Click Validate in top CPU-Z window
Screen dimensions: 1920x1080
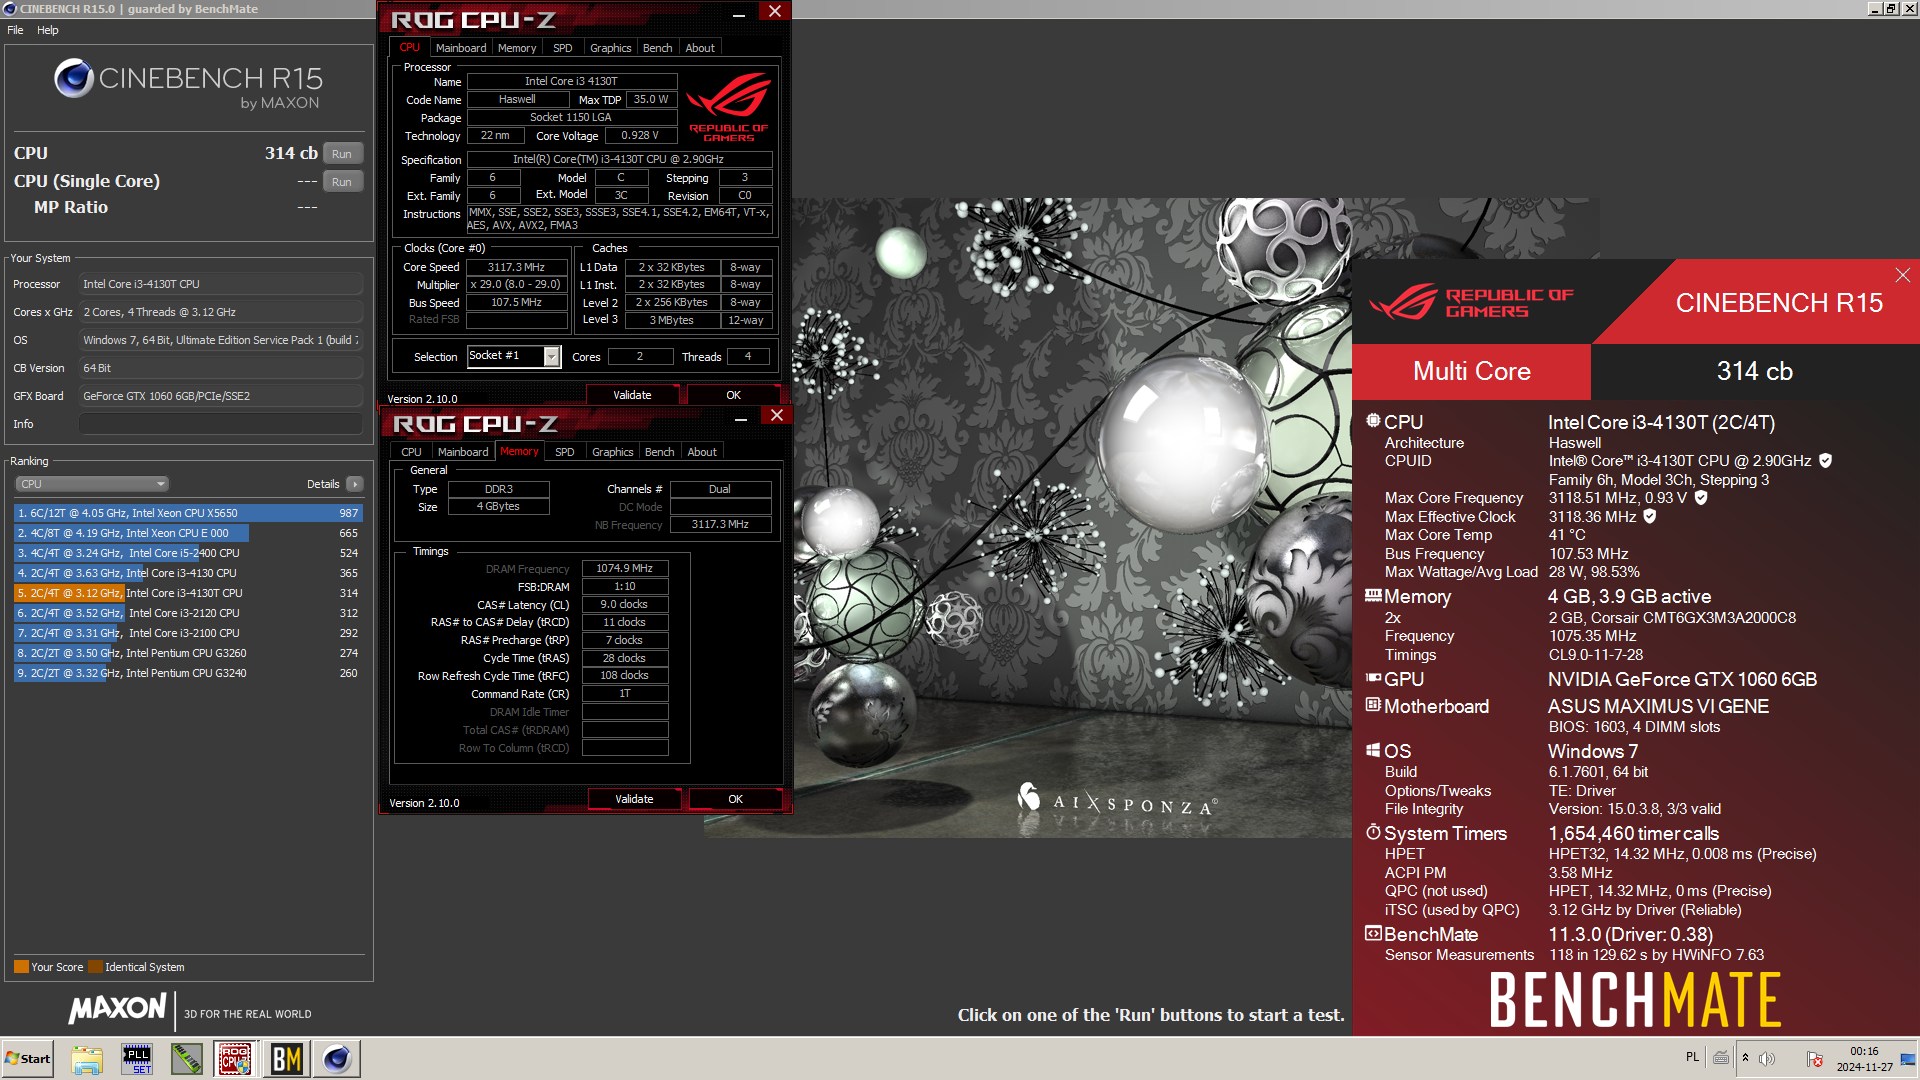(x=632, y=395)
